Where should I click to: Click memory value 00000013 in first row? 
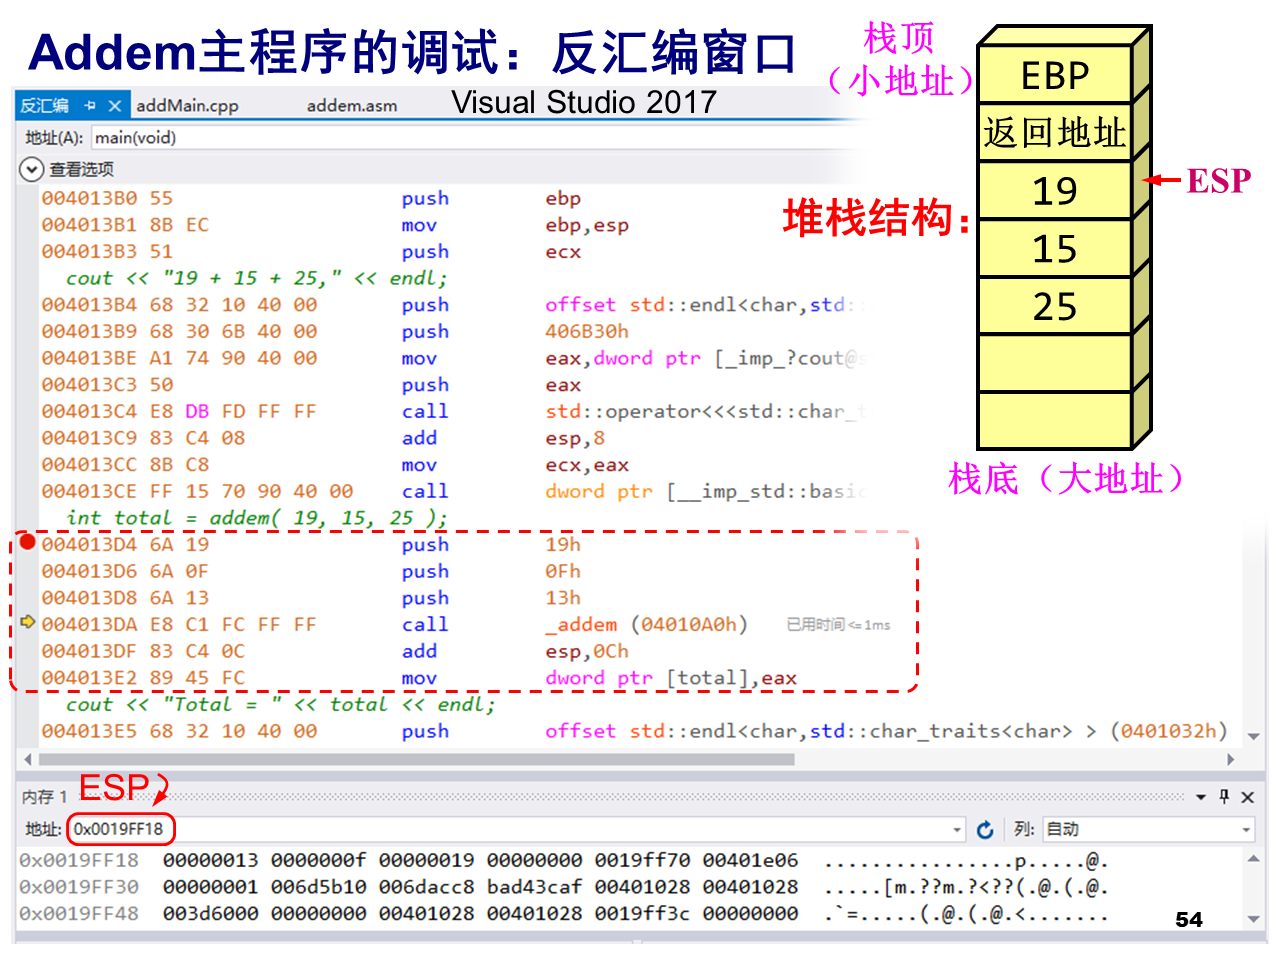point(210,860)
